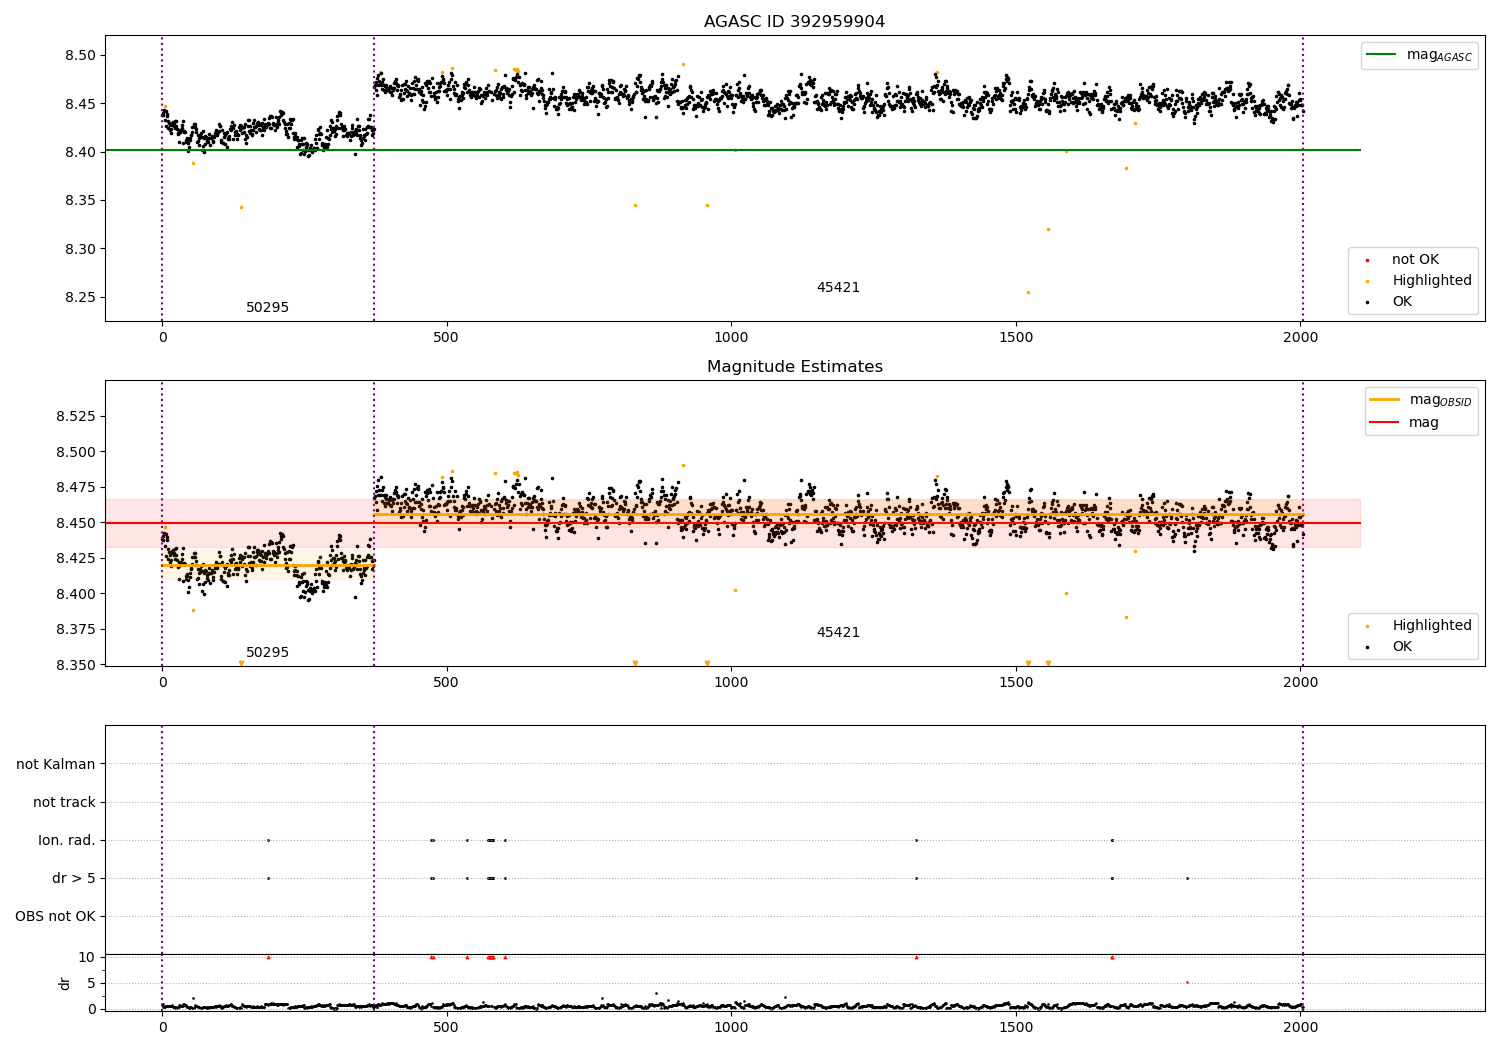
Task: Select the mag AGASC legend entry
Action: coord(1419,55)
